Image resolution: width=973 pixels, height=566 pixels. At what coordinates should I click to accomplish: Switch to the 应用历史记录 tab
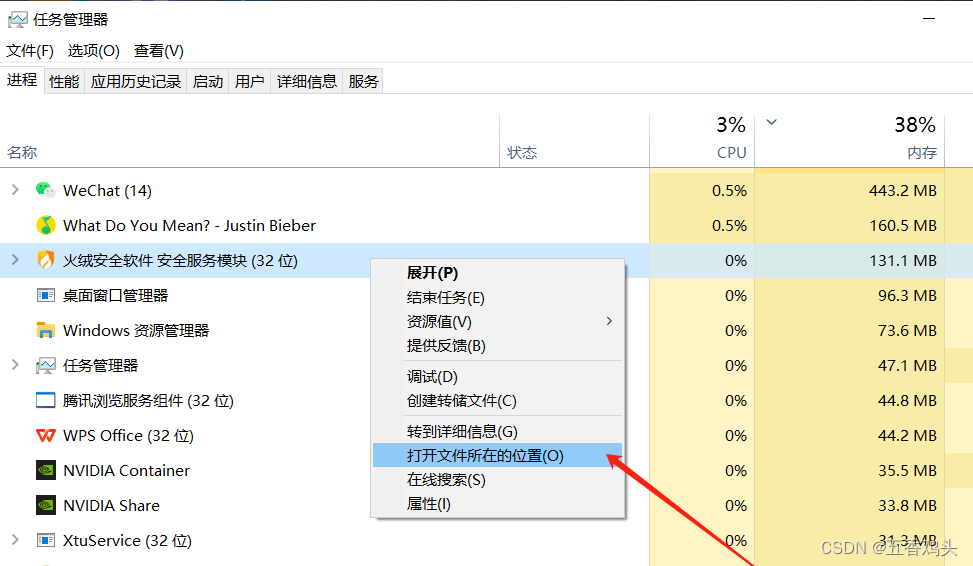tap(135, 81)
